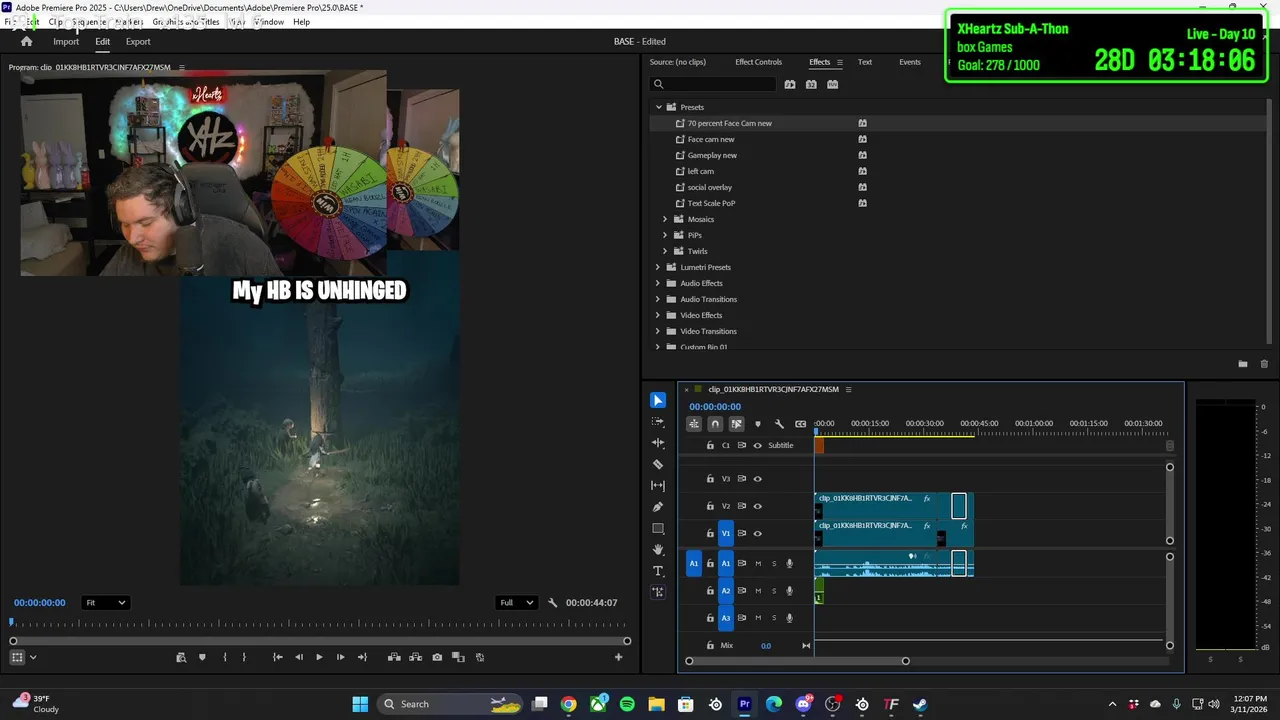This screenshot has width=1280, height=720.
Task: Toggle visibility of the V2 track
Action: point(757,506)
